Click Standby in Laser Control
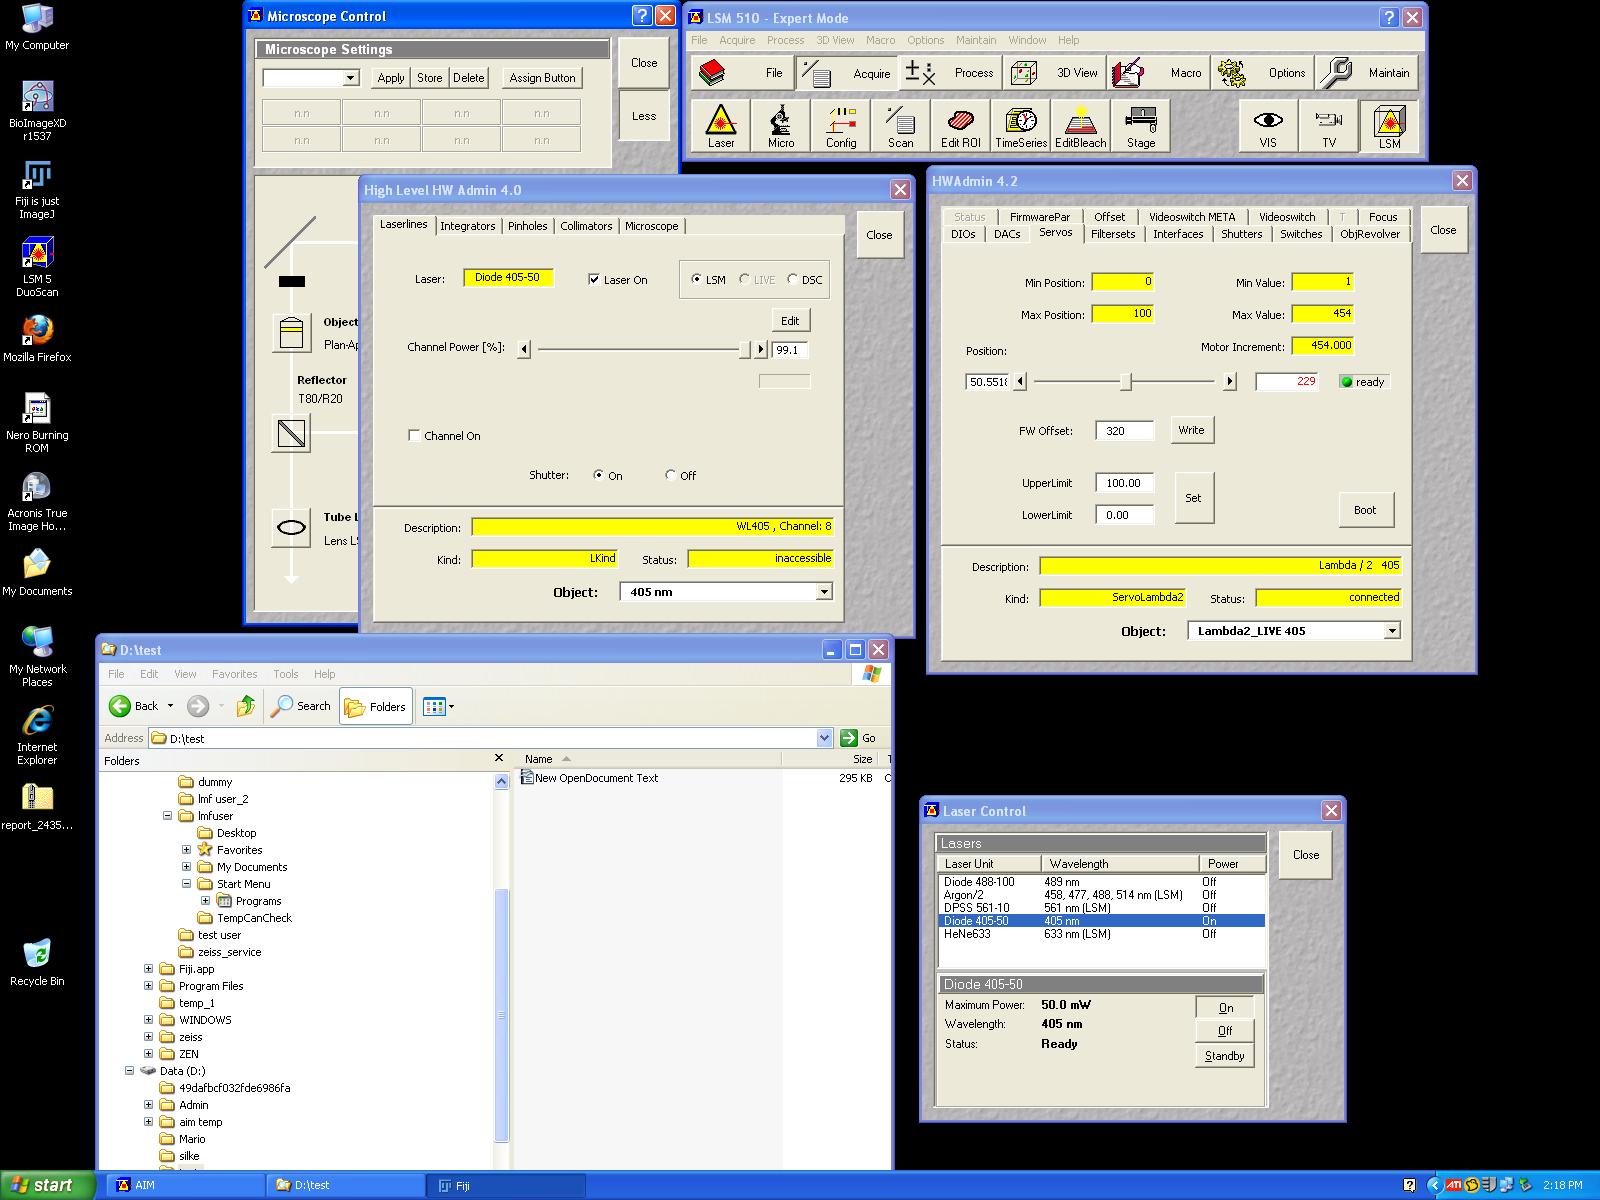 1224,1056
